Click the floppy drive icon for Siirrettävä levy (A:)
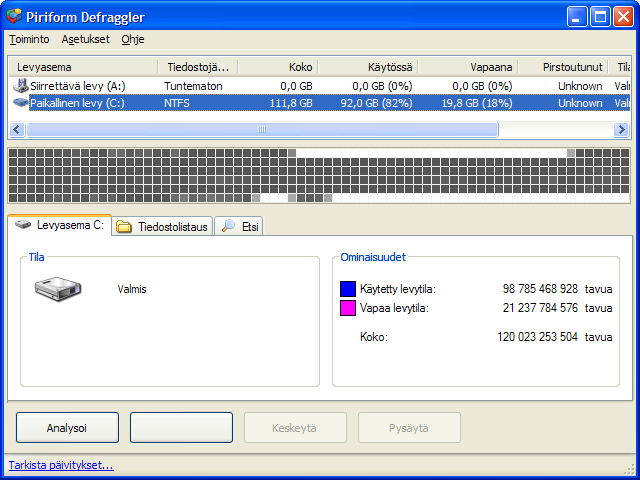The height and width of the screenshot is (480, 640). [20, 85]
